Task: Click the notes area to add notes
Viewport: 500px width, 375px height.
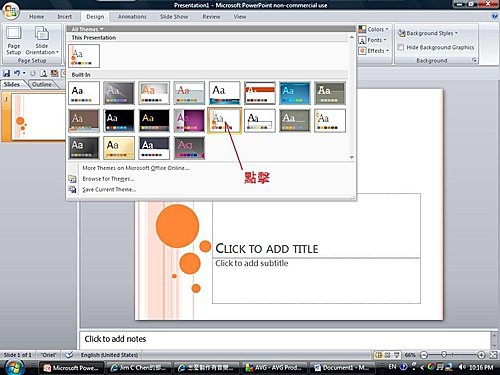Action: (x=285, y=339)
